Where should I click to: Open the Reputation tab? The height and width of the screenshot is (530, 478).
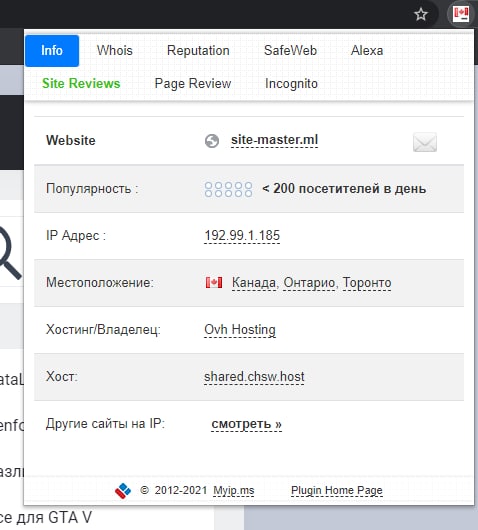coord(198,51)
